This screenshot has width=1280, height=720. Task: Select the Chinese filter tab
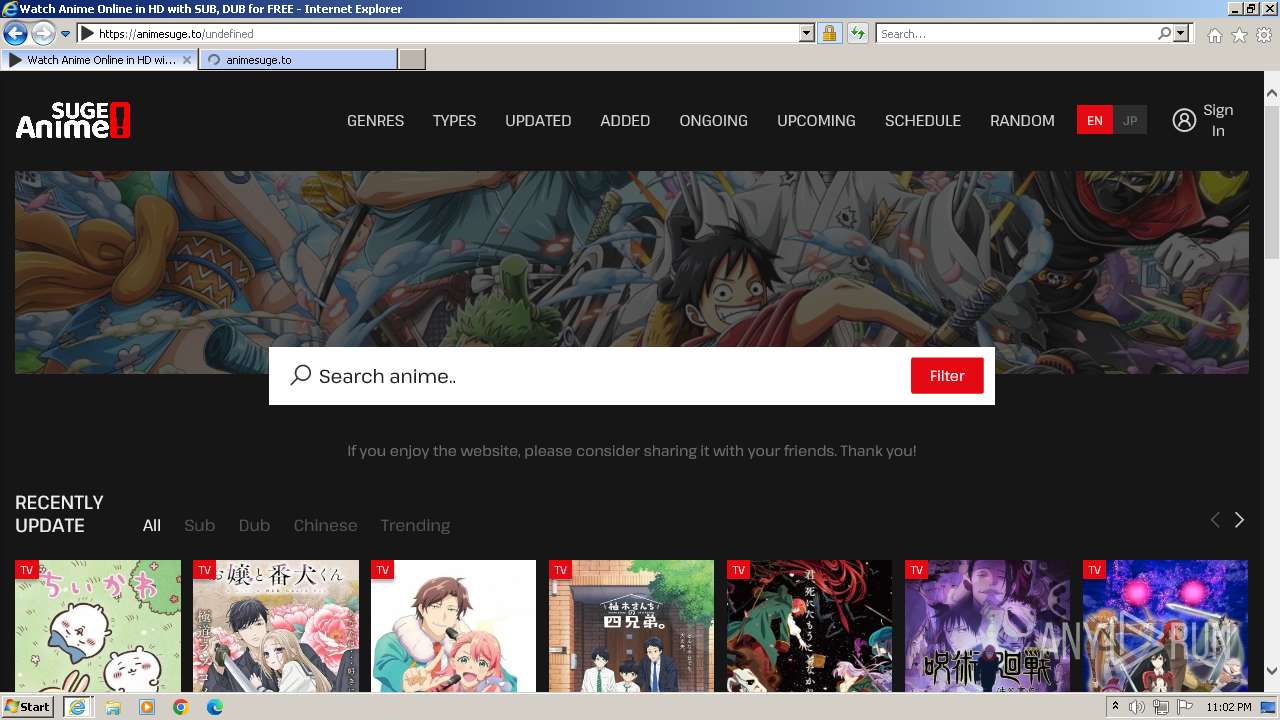pos(325,525)
